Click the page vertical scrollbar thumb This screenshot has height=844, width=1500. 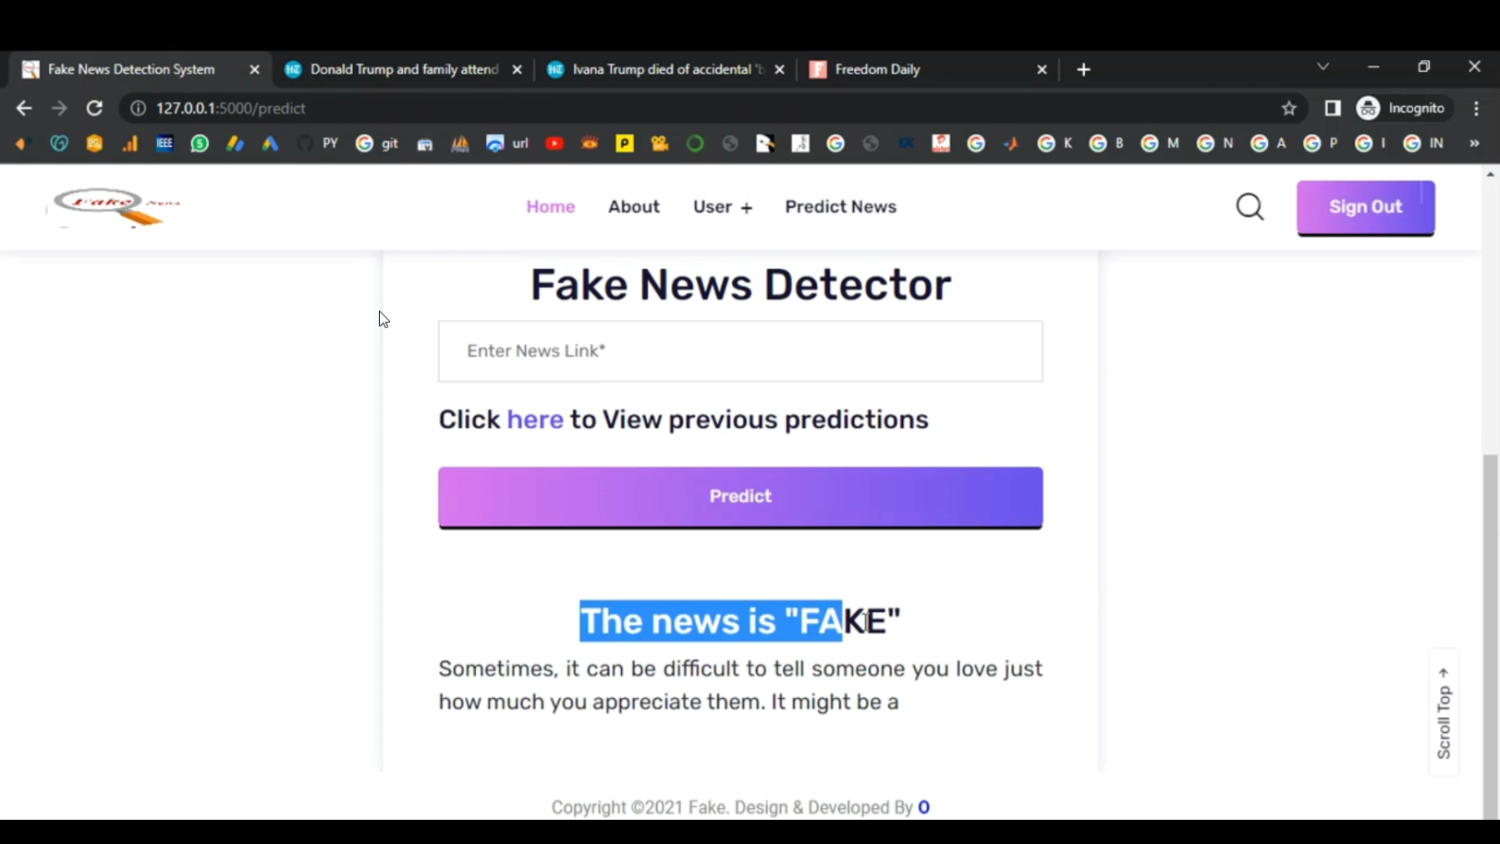click(x=1491, y=637)
